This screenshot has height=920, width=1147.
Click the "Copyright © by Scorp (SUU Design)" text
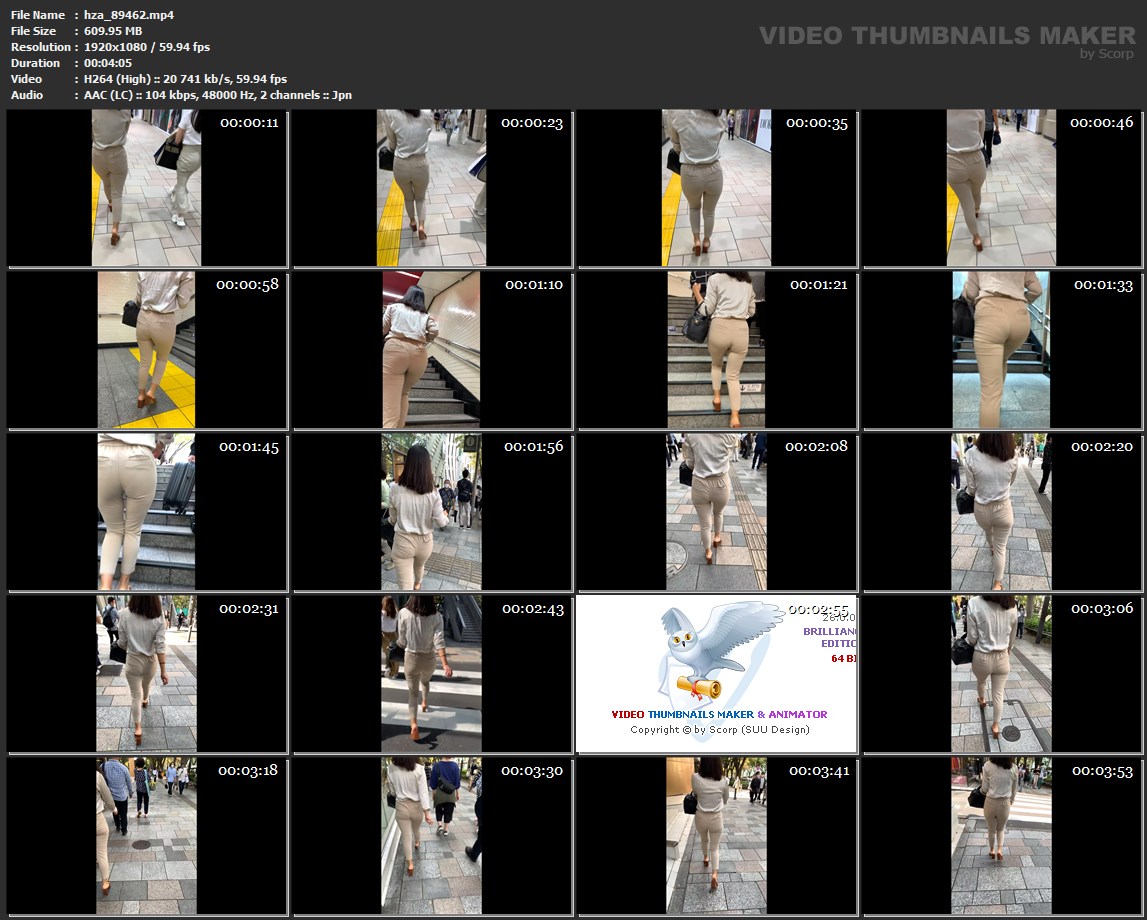click(719, 730)
